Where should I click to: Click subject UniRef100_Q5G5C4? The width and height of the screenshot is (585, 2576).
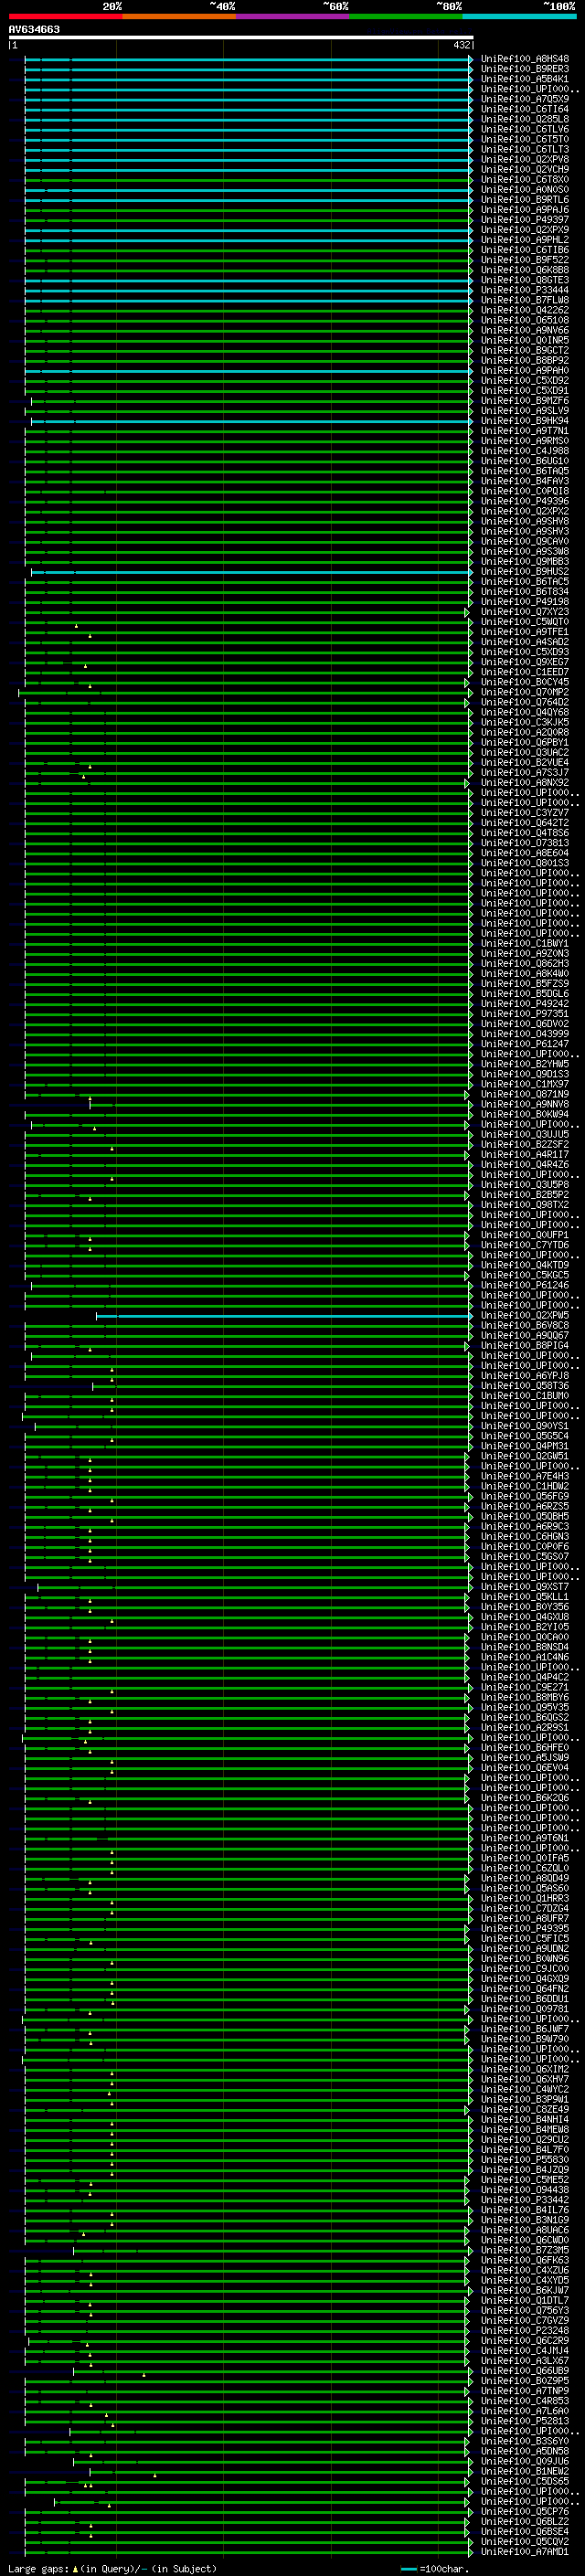click(525, 1437)
